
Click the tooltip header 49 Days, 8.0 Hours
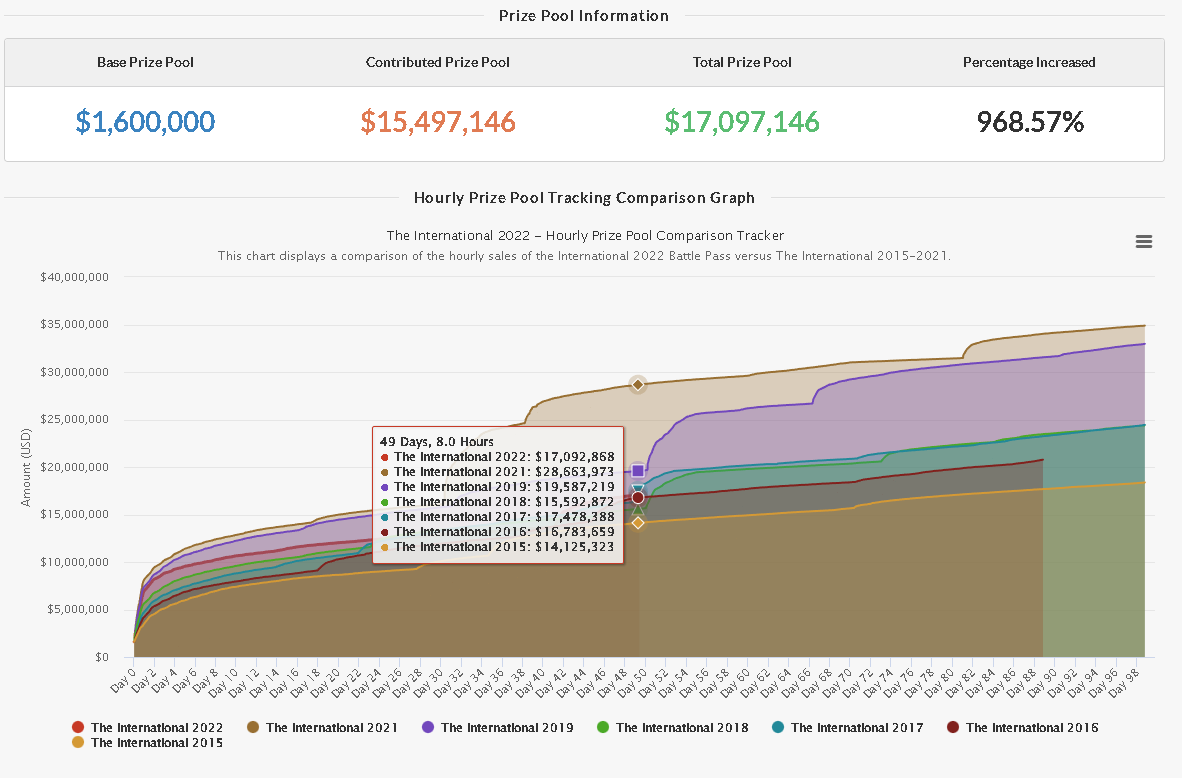point(436,442)
